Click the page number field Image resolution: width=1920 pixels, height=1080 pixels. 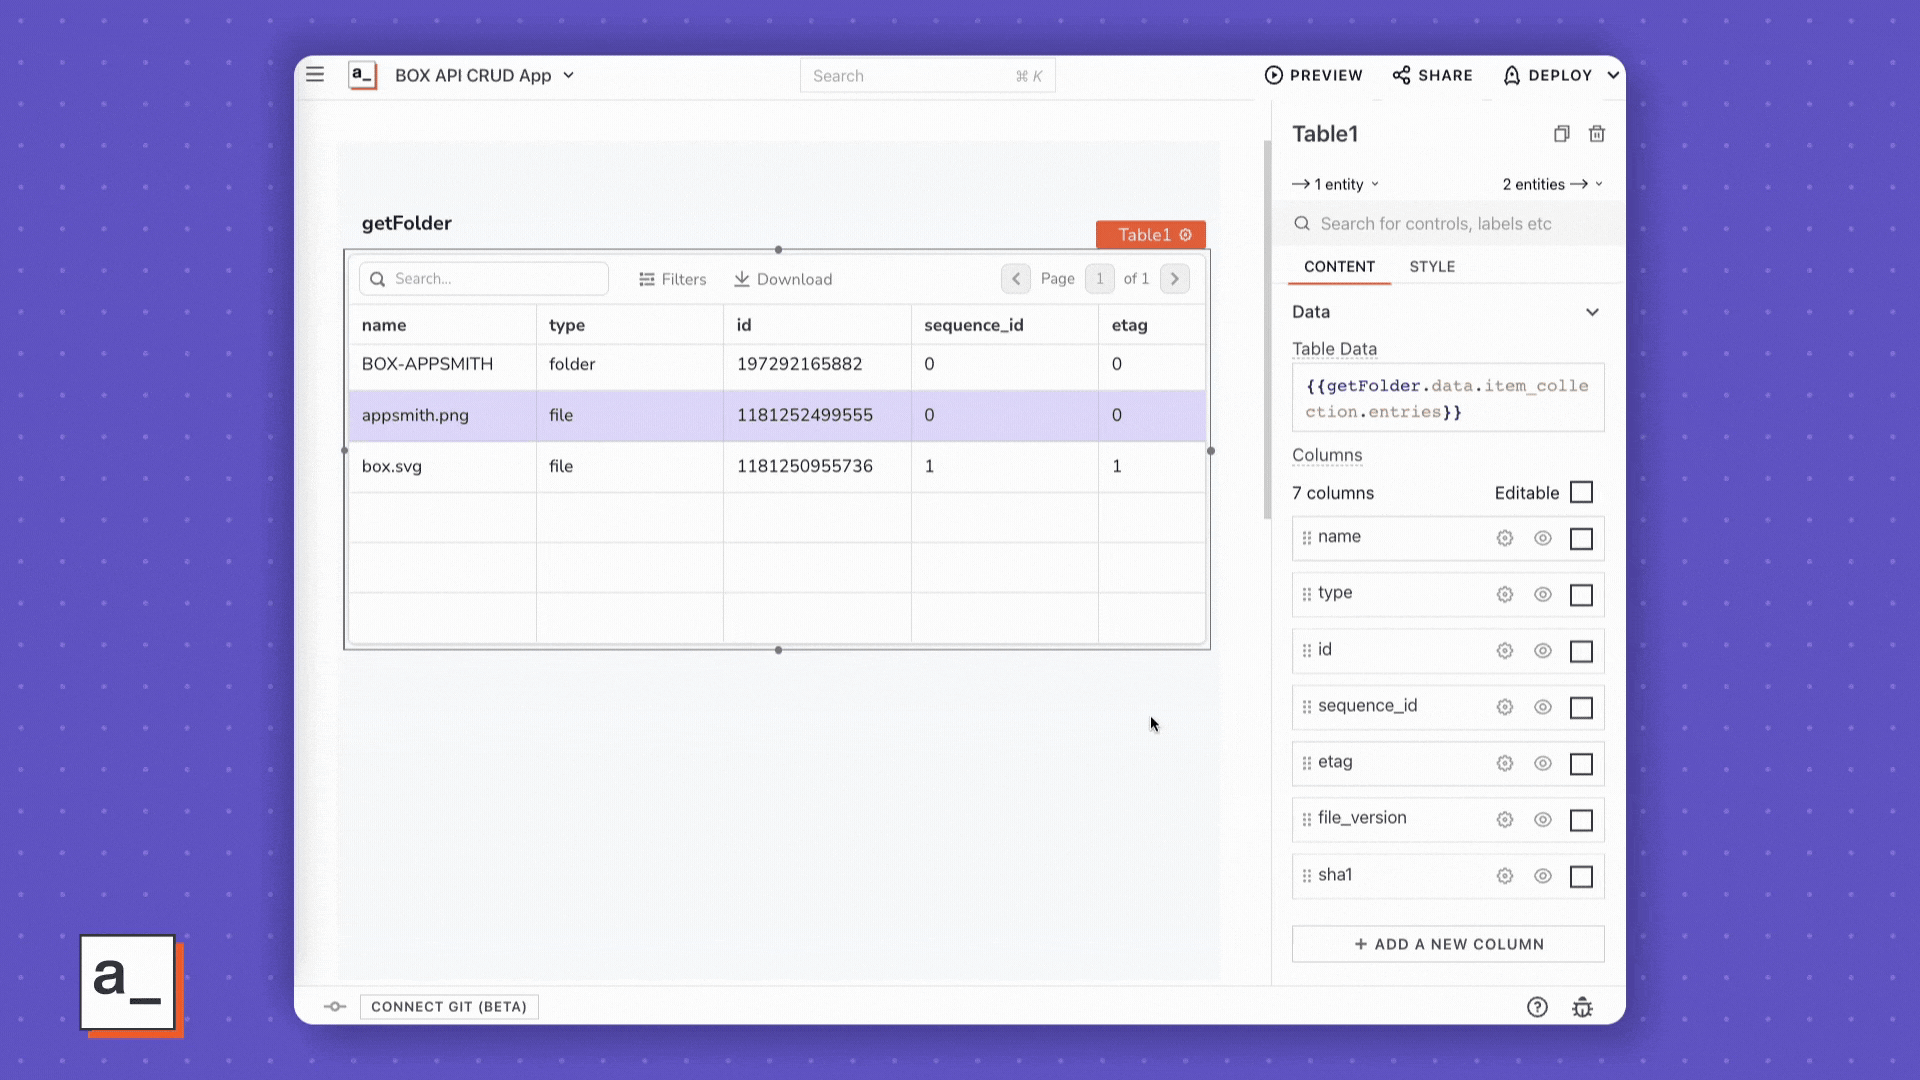click(1099, 279)
